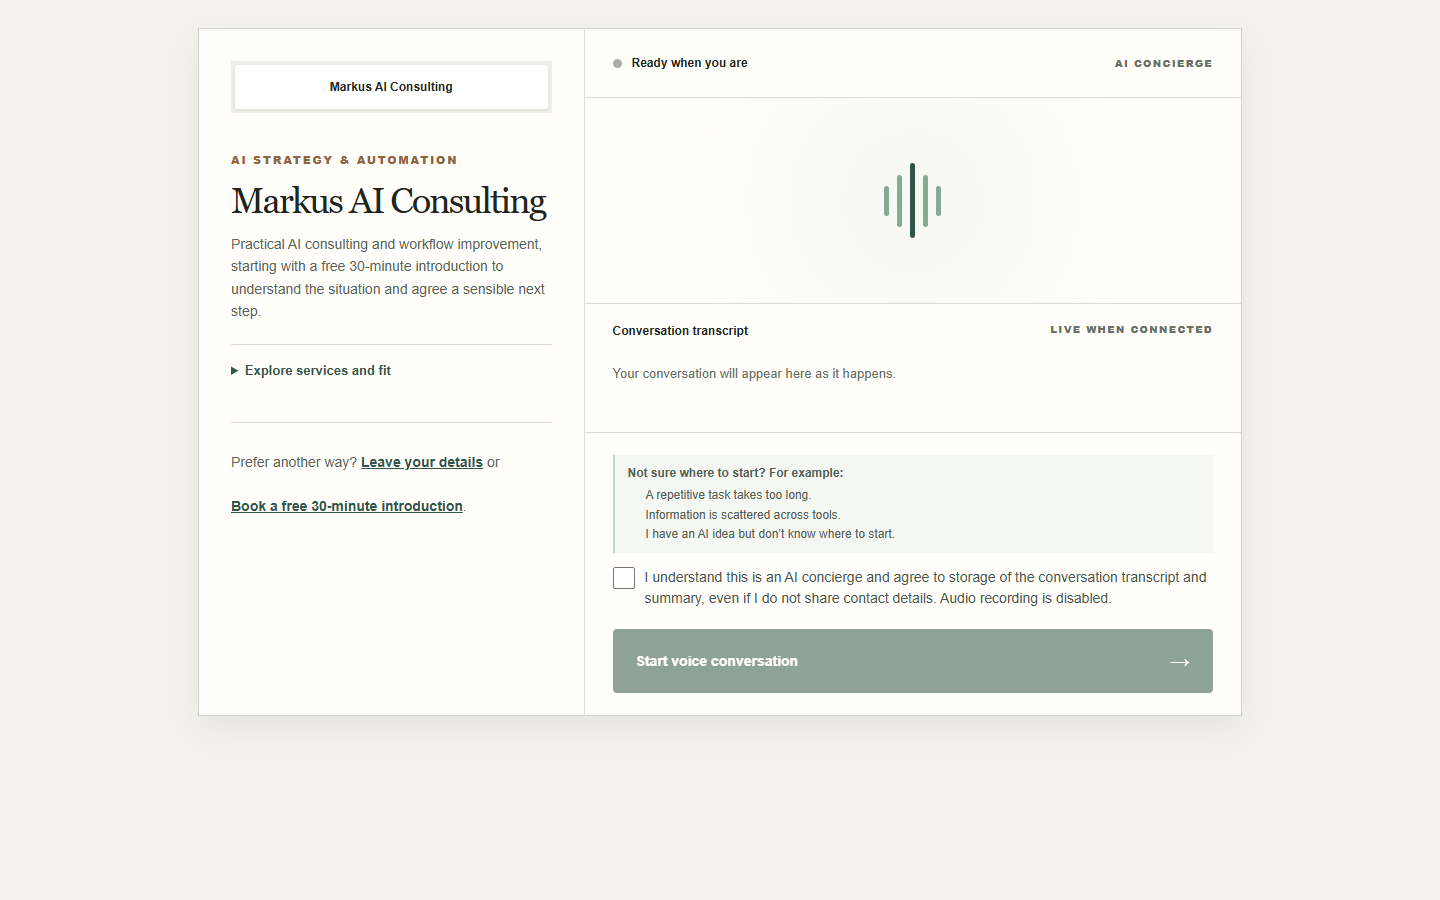Screen dimensions: 1440x900
Task: Click the grey status dot beside Ready
Action: (617, 63)
